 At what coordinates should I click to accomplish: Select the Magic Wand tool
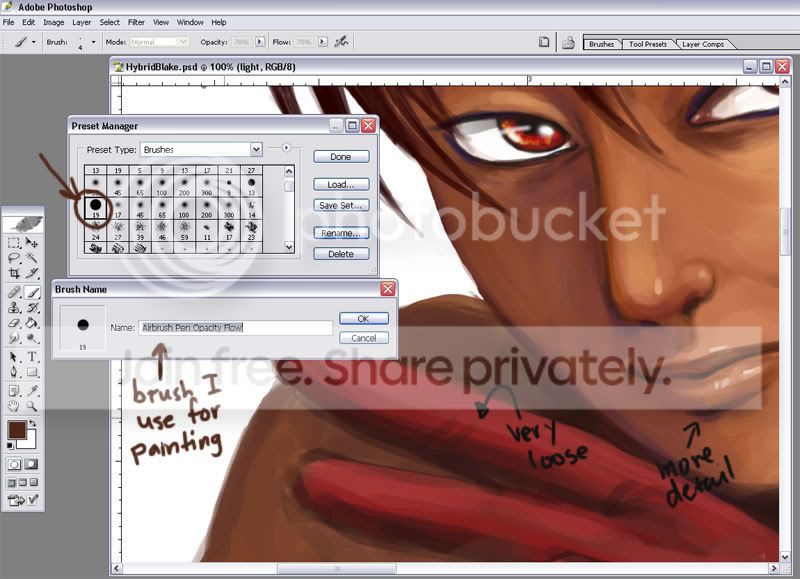click(x=32, y=258)
